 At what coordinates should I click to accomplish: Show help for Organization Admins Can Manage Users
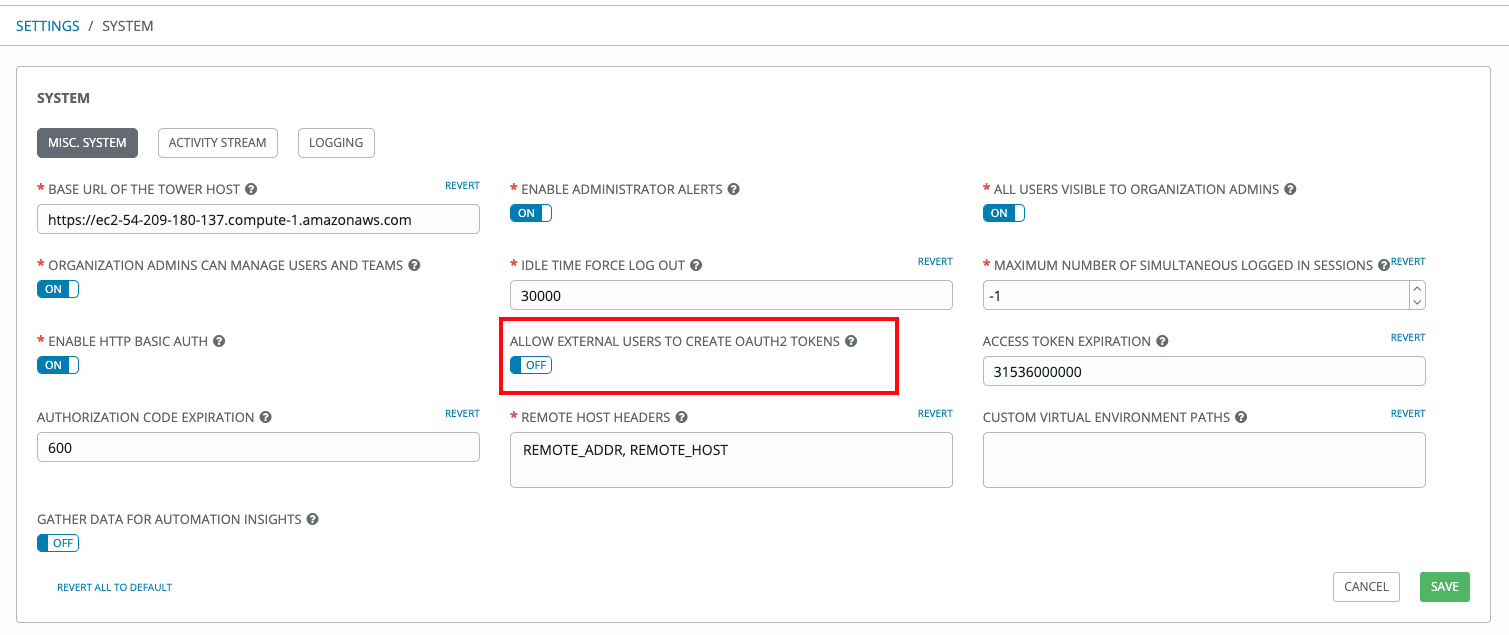[x=414, y=265]
